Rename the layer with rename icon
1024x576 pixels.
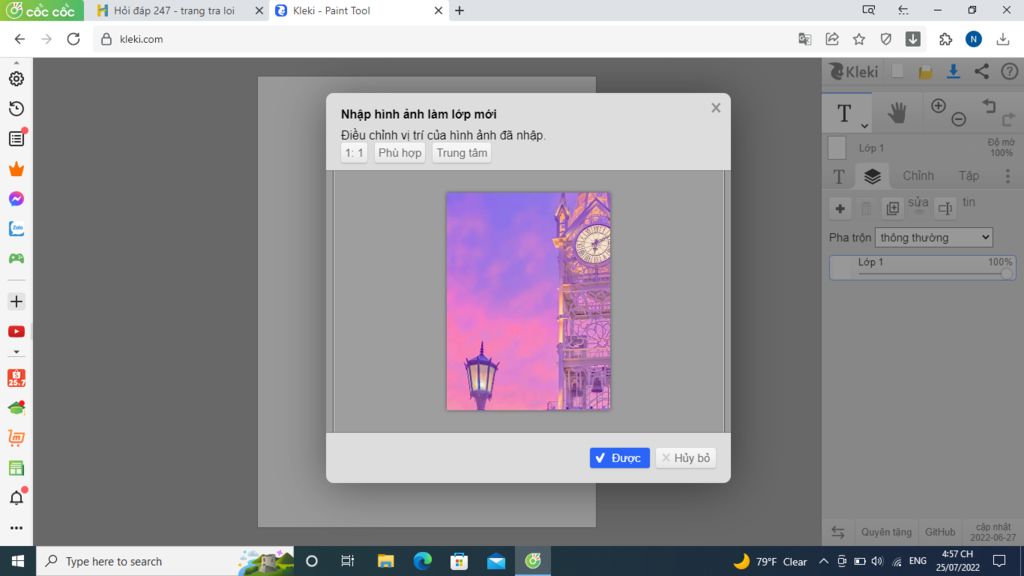pyautogui.click(x=945, y=208)
